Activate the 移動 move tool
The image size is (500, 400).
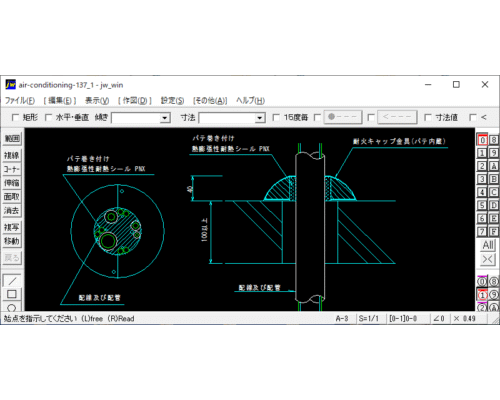[x=12, y=241]
